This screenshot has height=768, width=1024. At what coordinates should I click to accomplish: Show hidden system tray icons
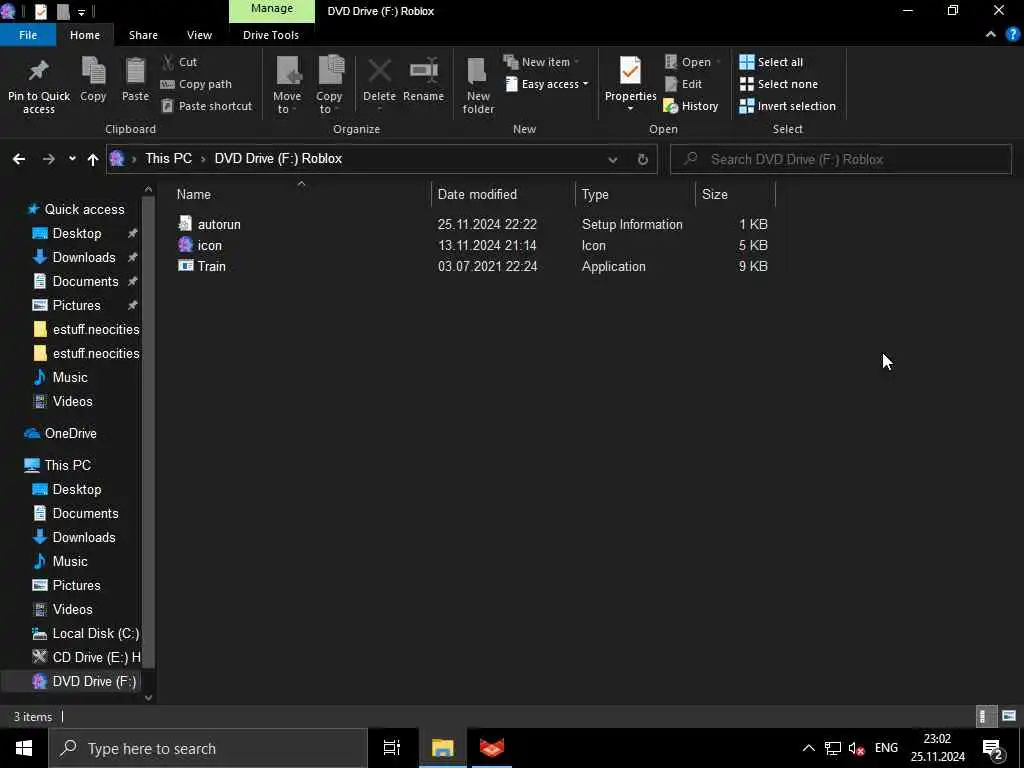pyautogui.click(x=808, y=748)
